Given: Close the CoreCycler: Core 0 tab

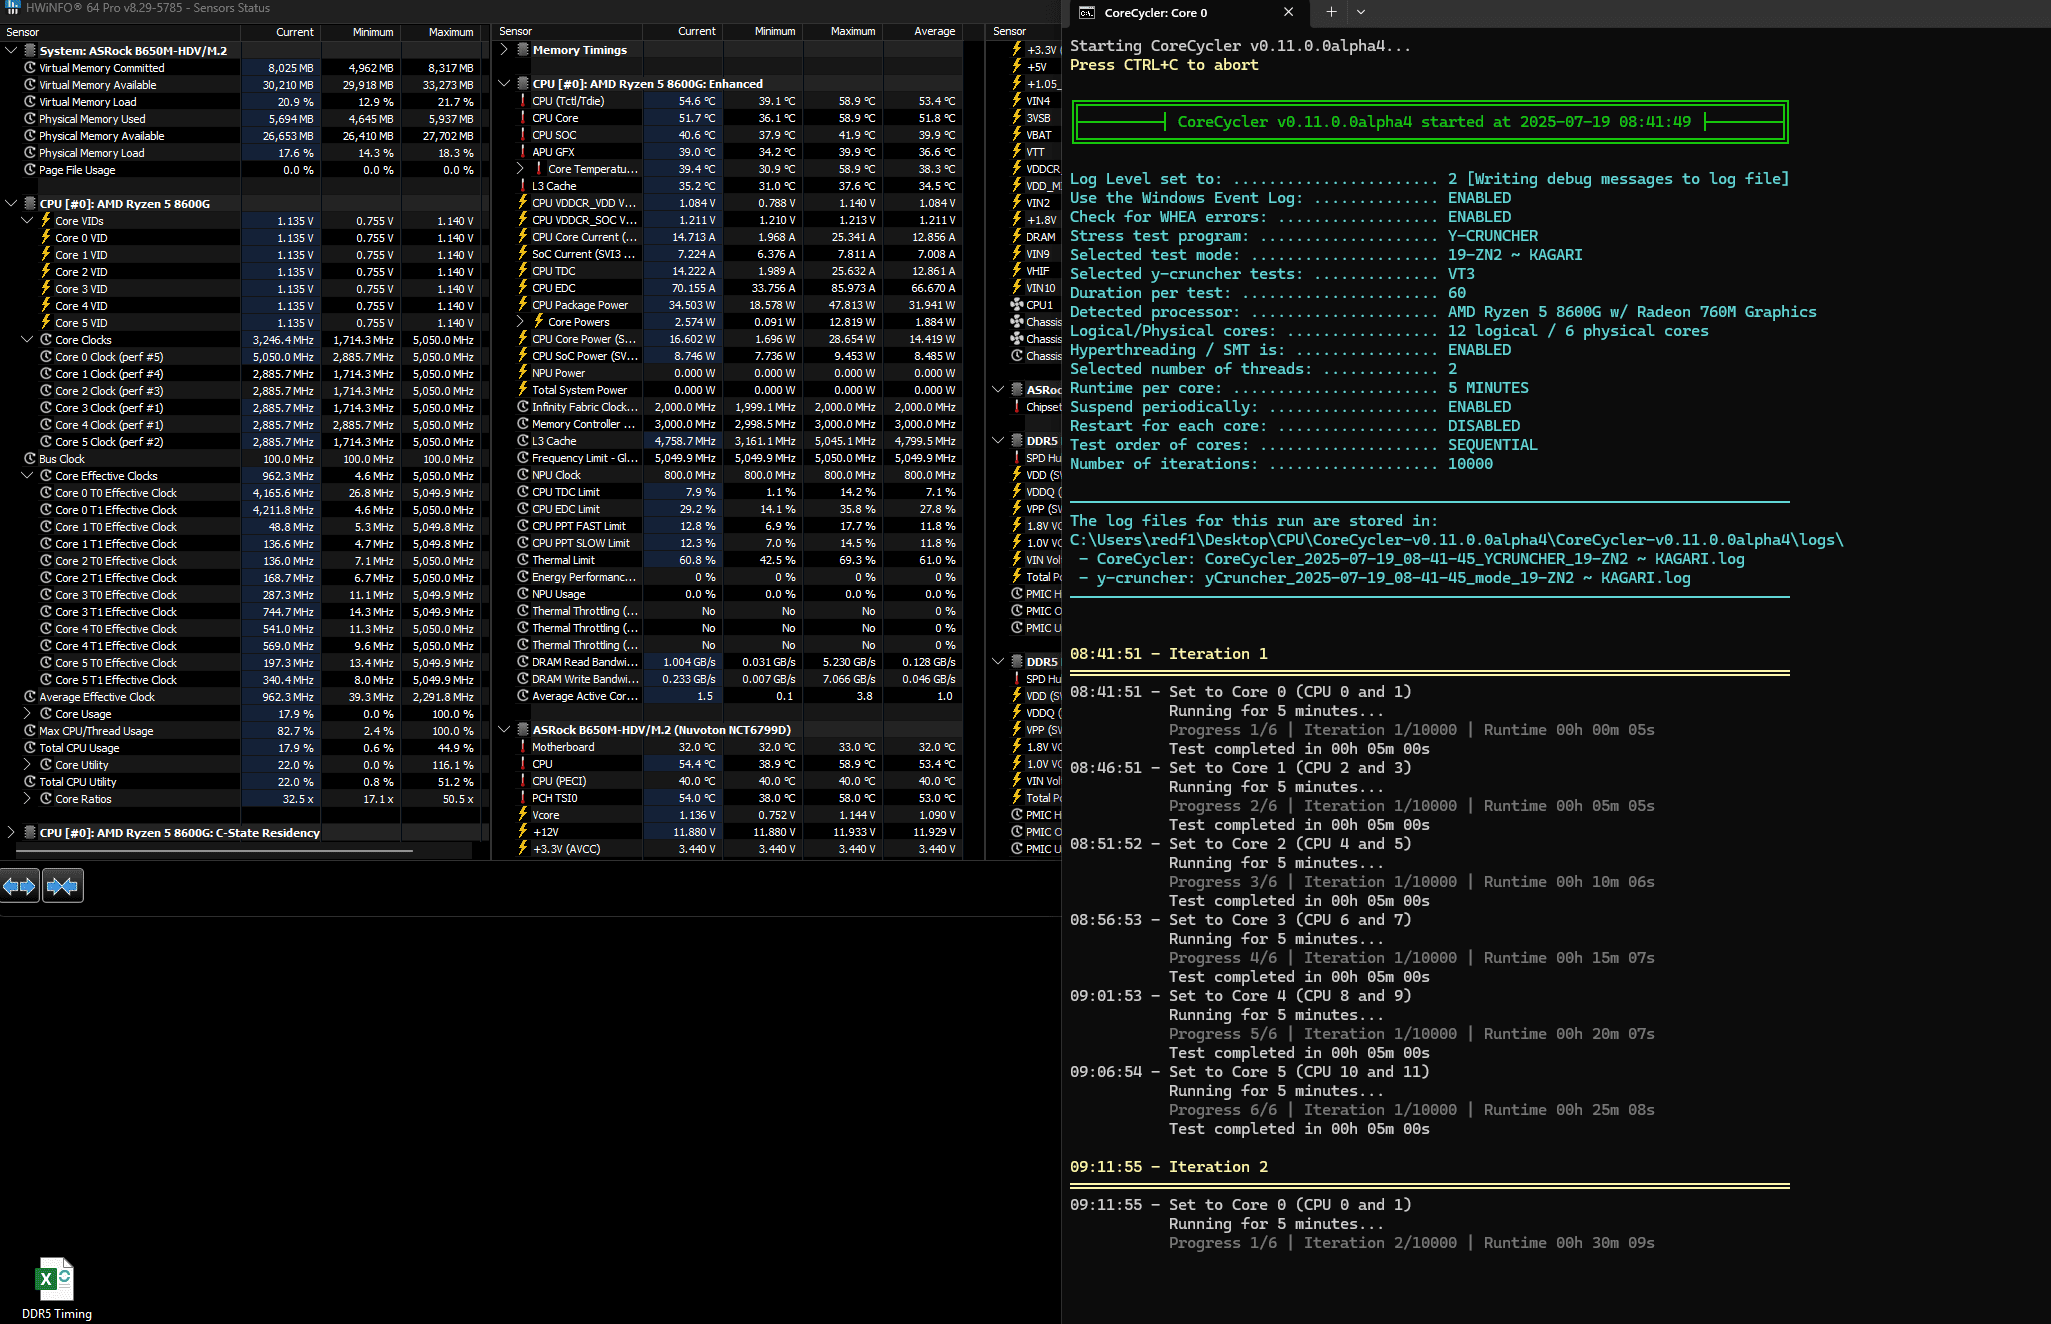Looking at the screenshot, I should pyautogui.click(x=1288, y=12).
